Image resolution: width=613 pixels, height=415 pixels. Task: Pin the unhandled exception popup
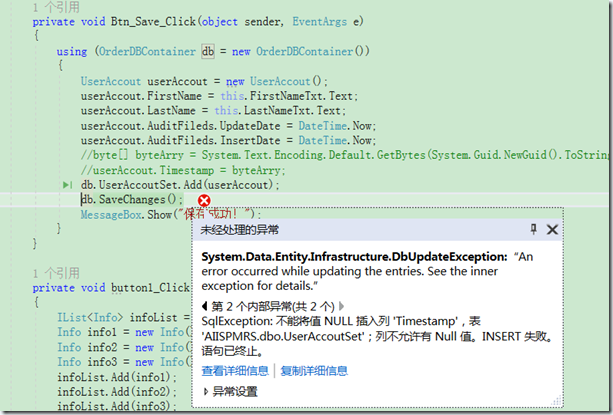pyautogui.click(x=533, y=229)
